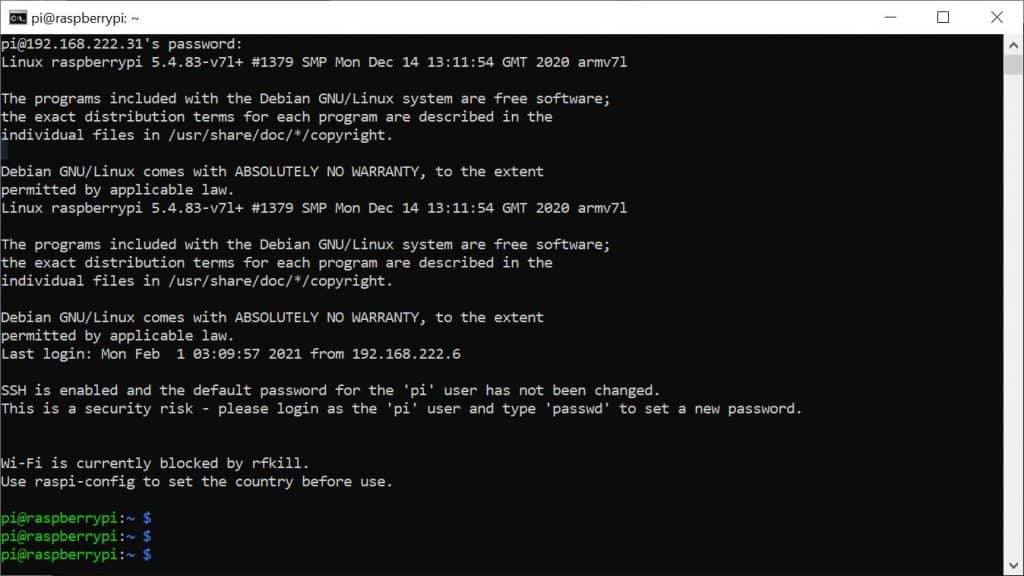Click the 'Use raspi-config to set the country' line
The height and width of the screenshot is (576, 1024).
[197, 481]
